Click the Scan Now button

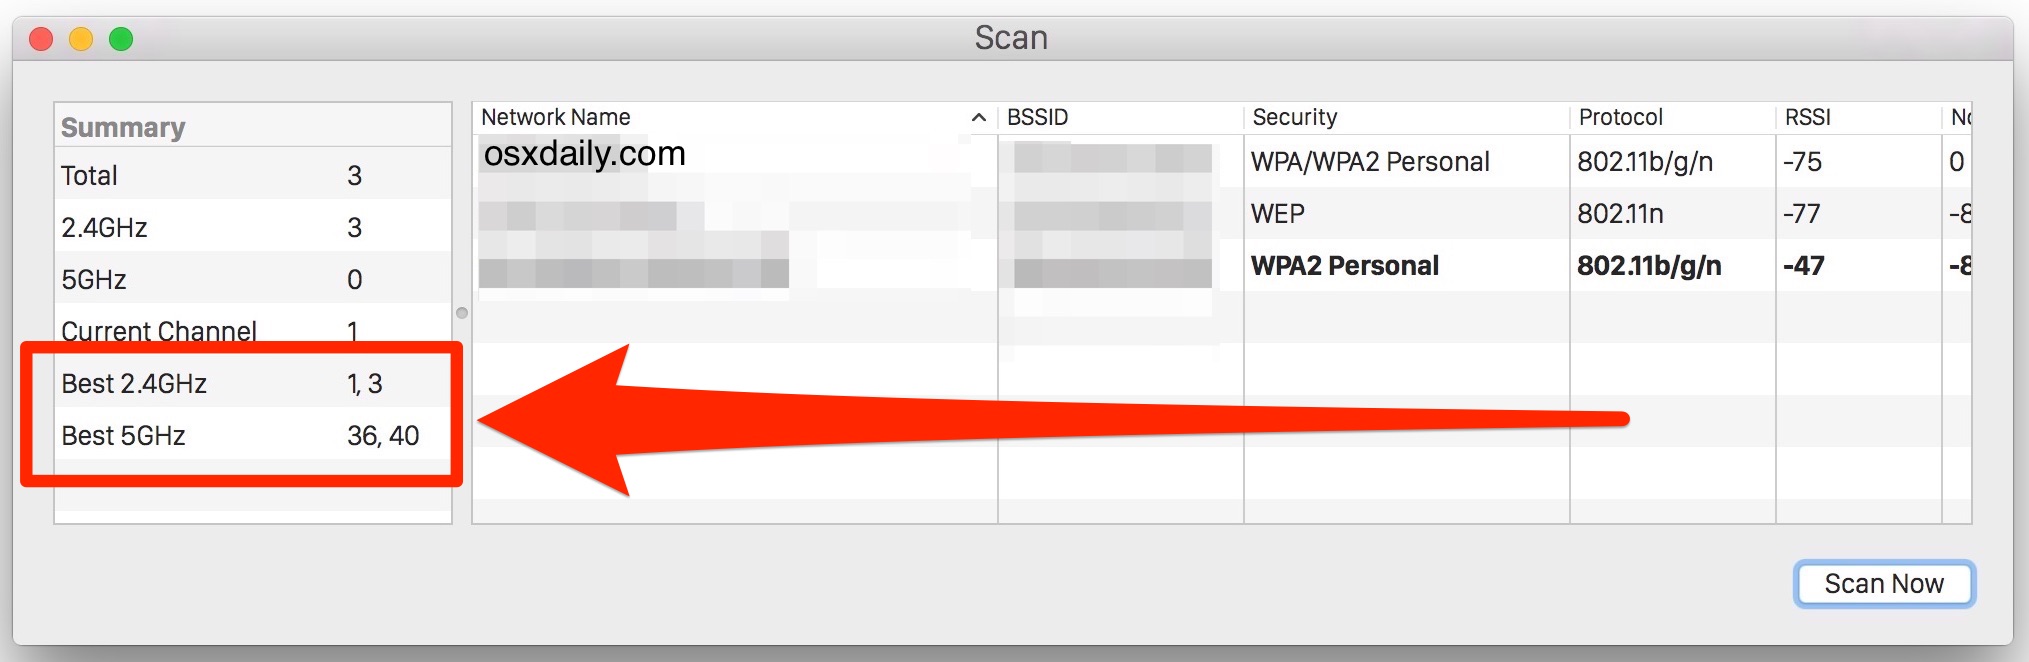click(1884, 584)
